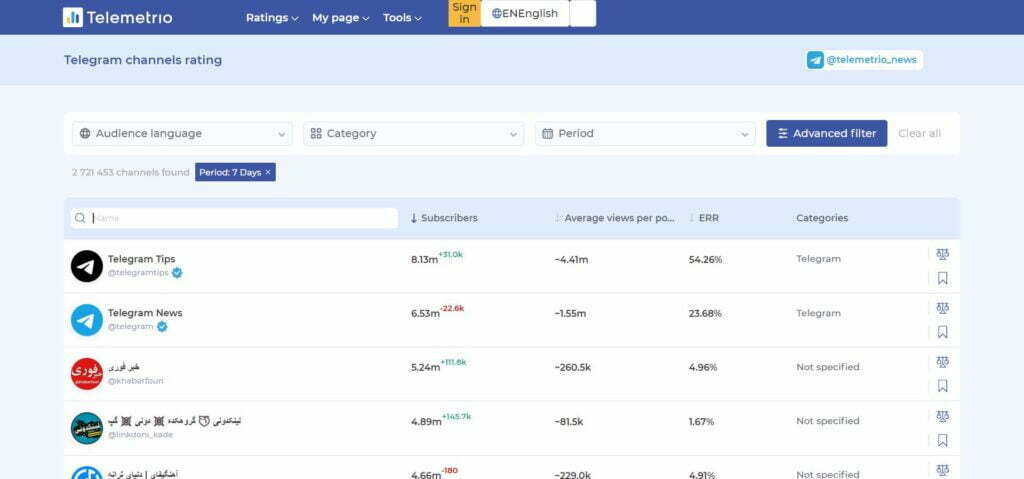Open the Audience language dropdown
The height and width of the screenshot is (479, 1024).
(x=182, y=133)
